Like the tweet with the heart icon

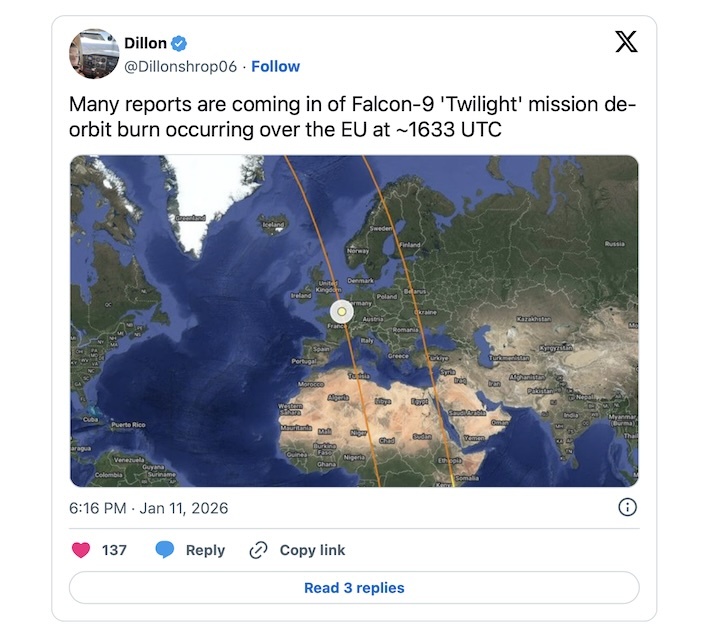[82, 550]
